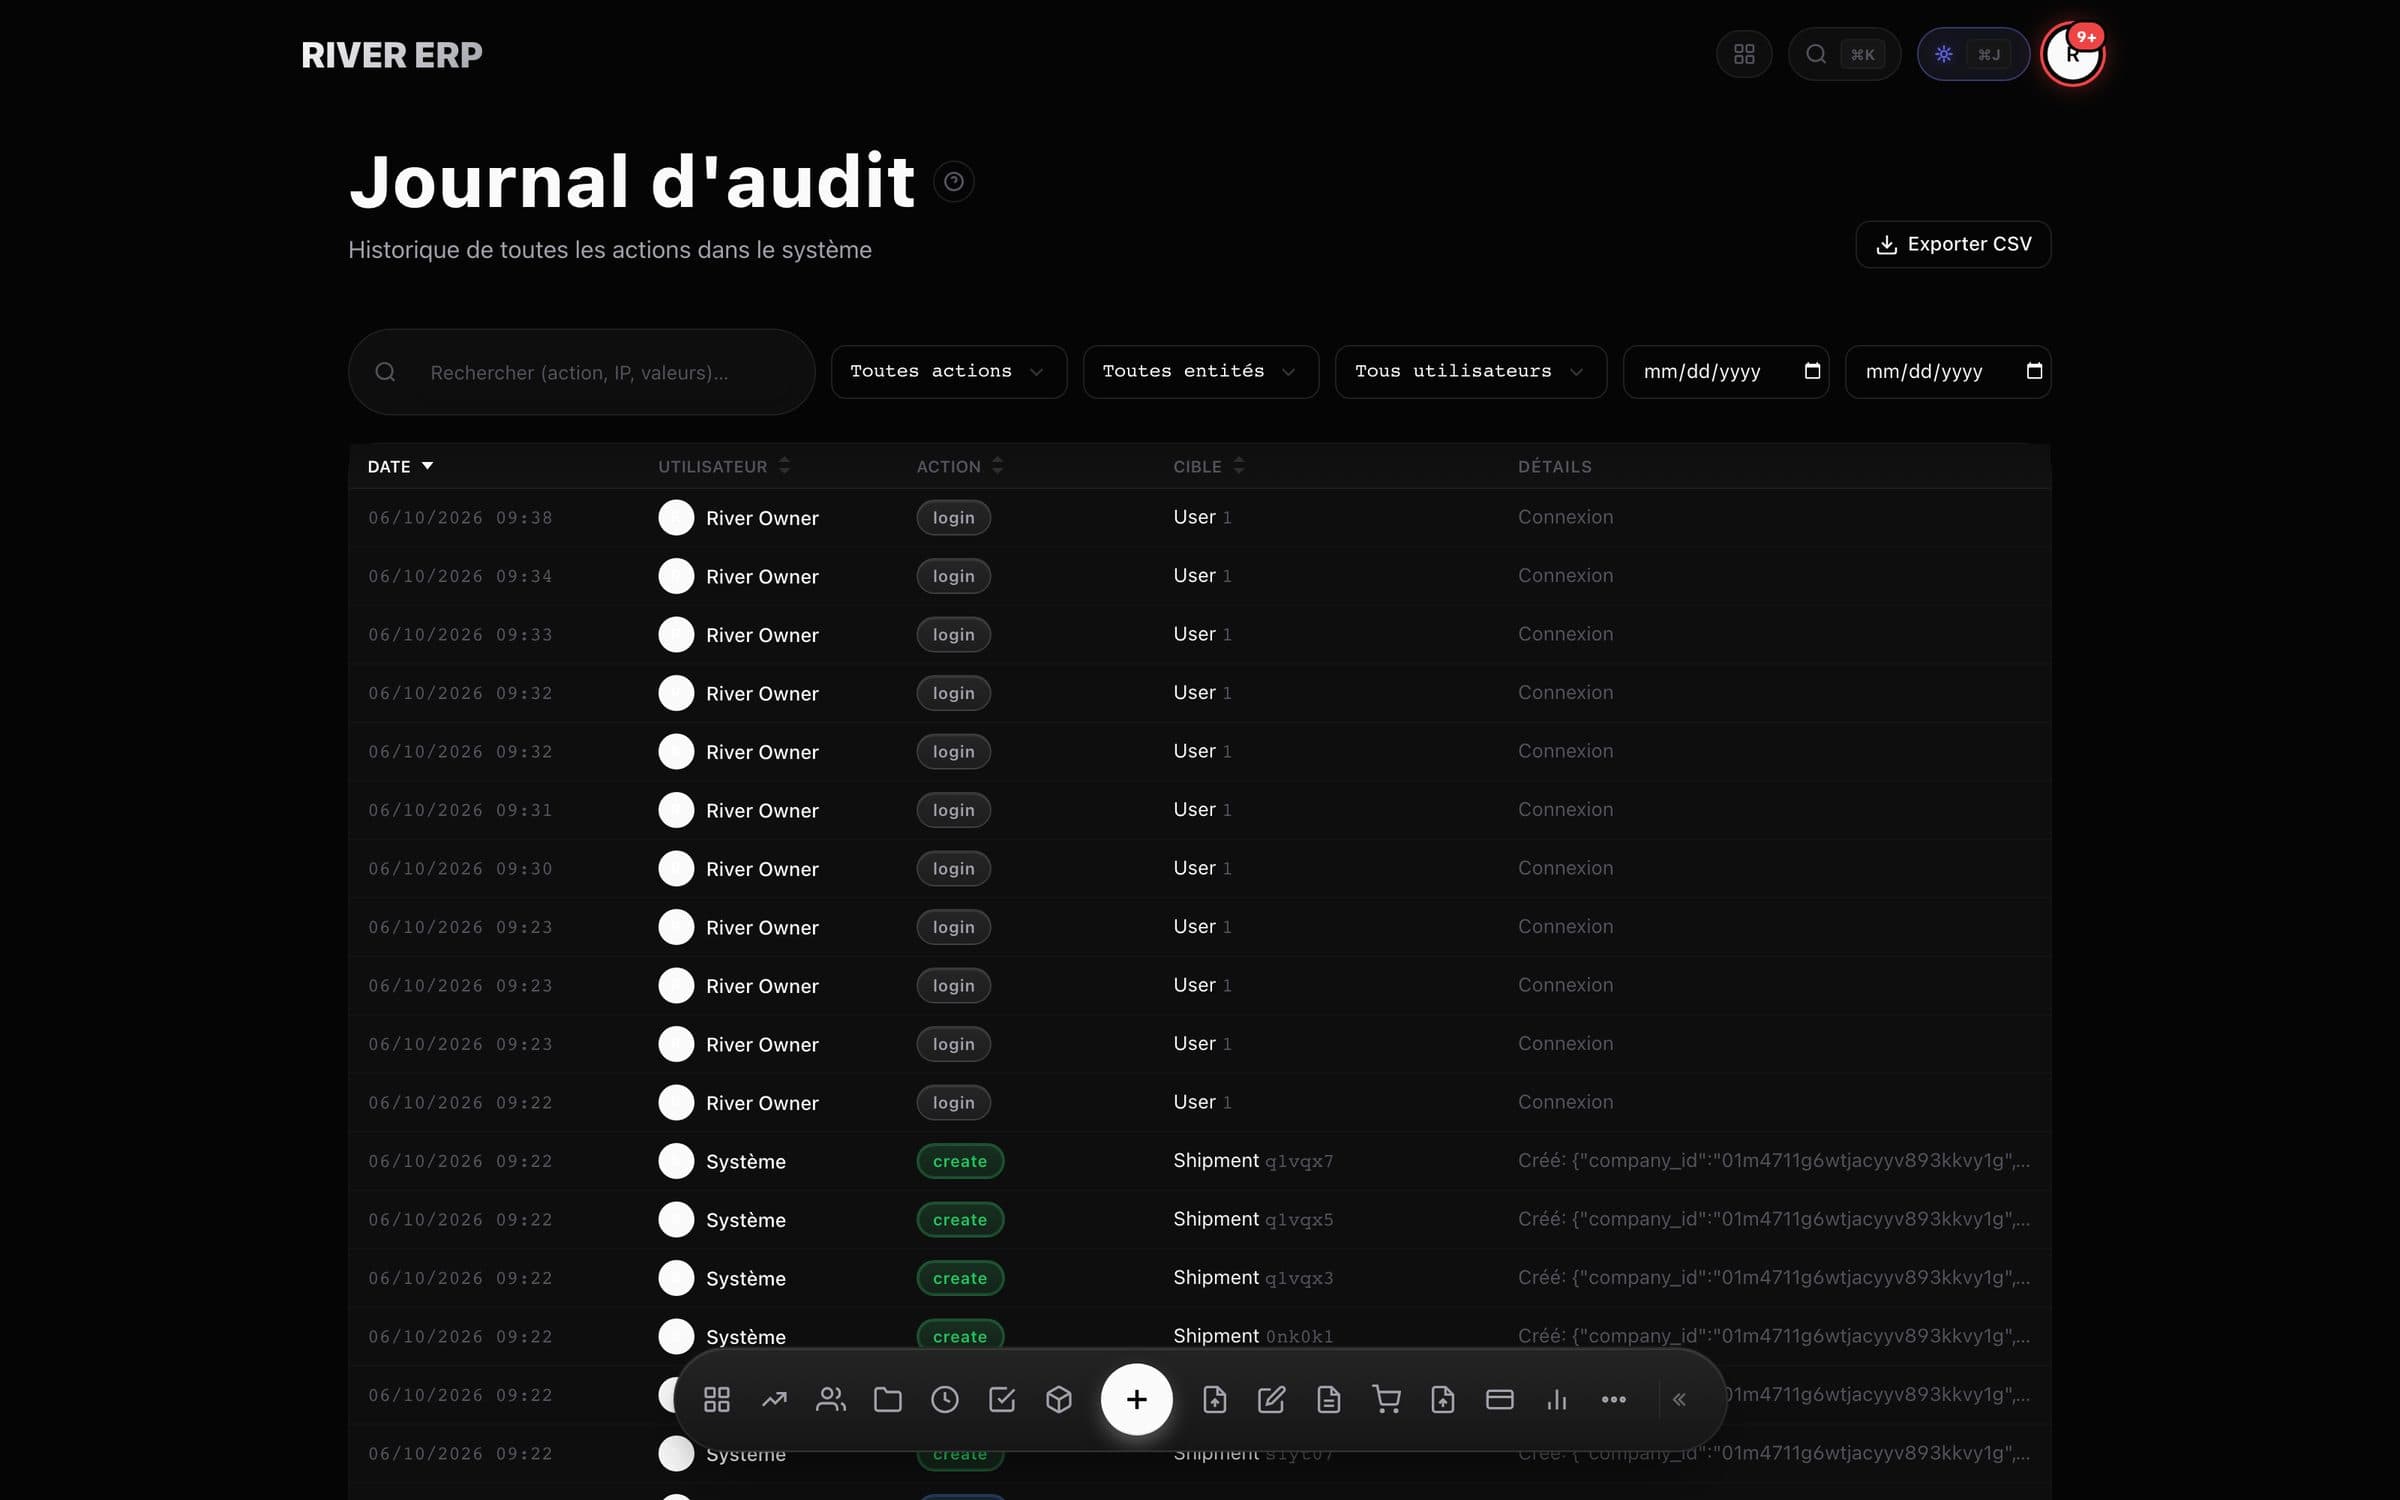Open the credit card icon in dock

point(1500,1399)
